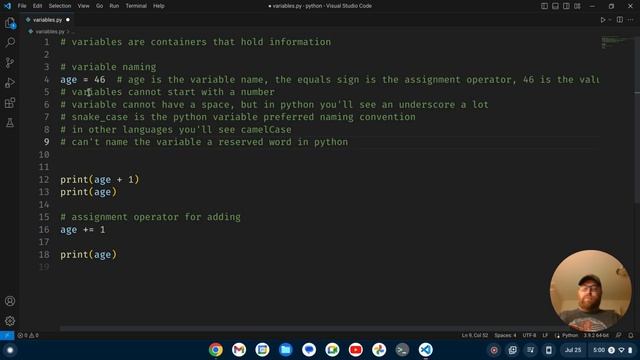The width and height of the screenshot is (640, 360).
Task: Open the Extensions view
Action: 10,102
